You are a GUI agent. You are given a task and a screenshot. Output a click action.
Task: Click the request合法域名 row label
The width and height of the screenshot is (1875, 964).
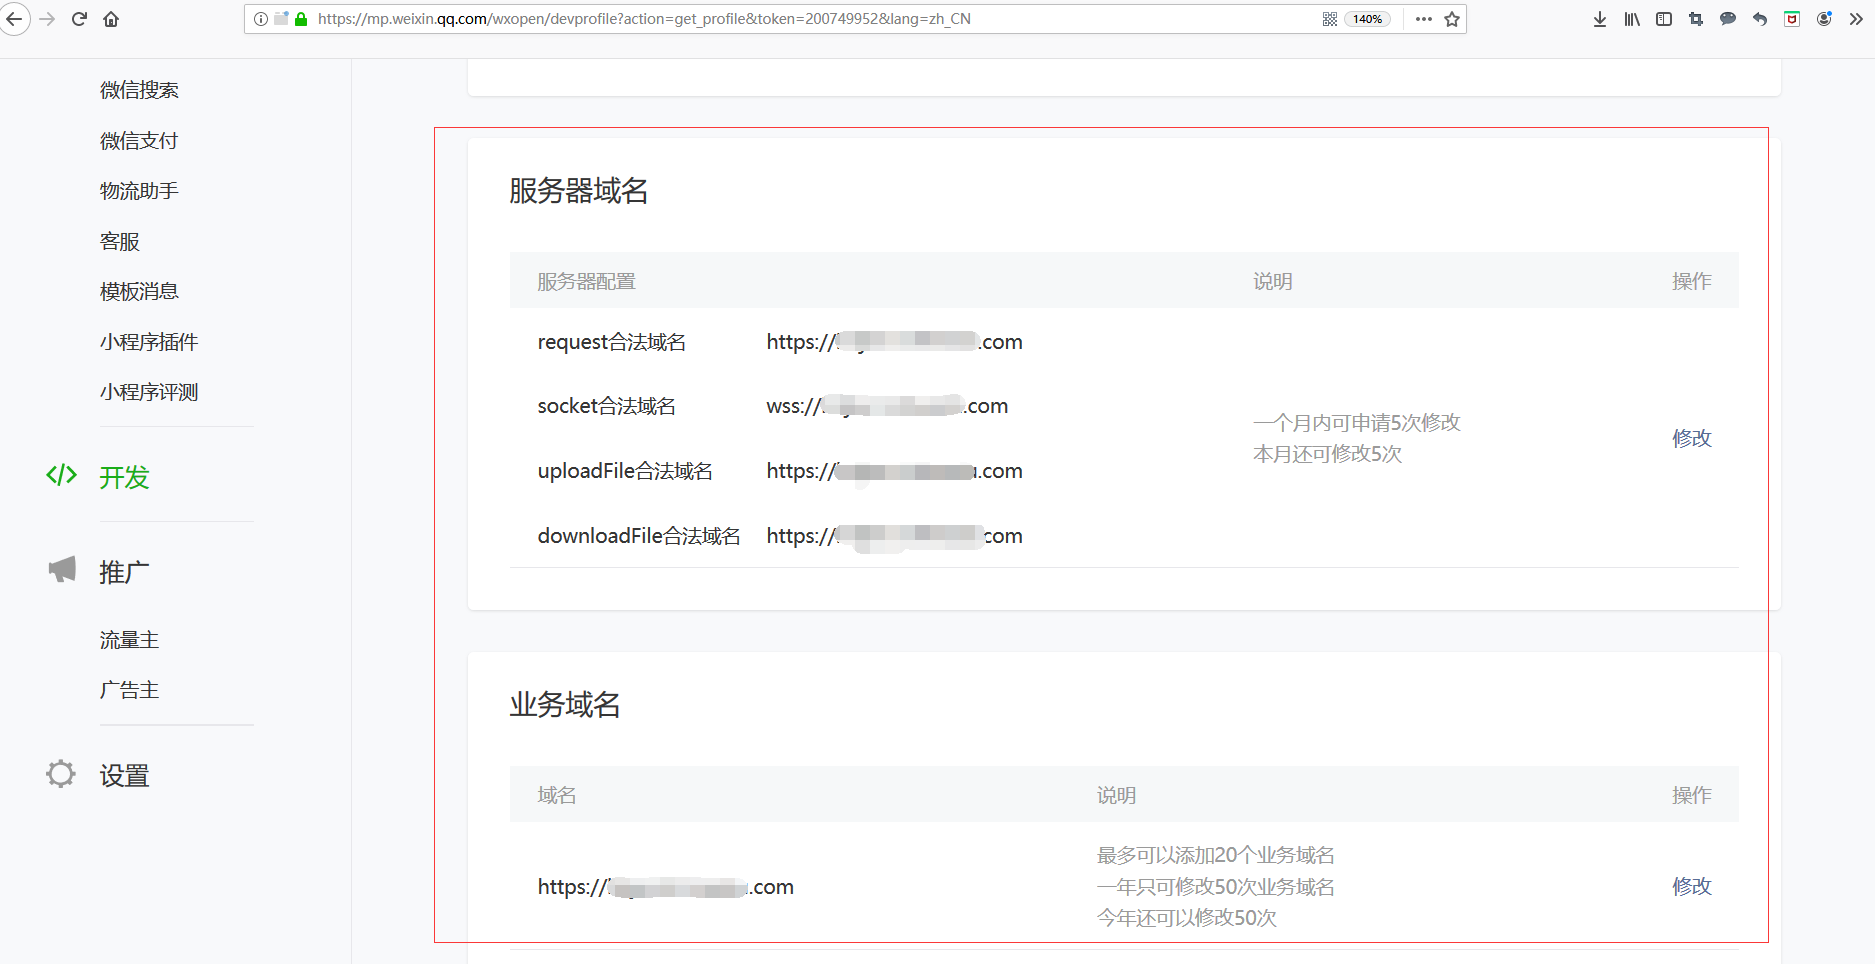pos(612,342)
